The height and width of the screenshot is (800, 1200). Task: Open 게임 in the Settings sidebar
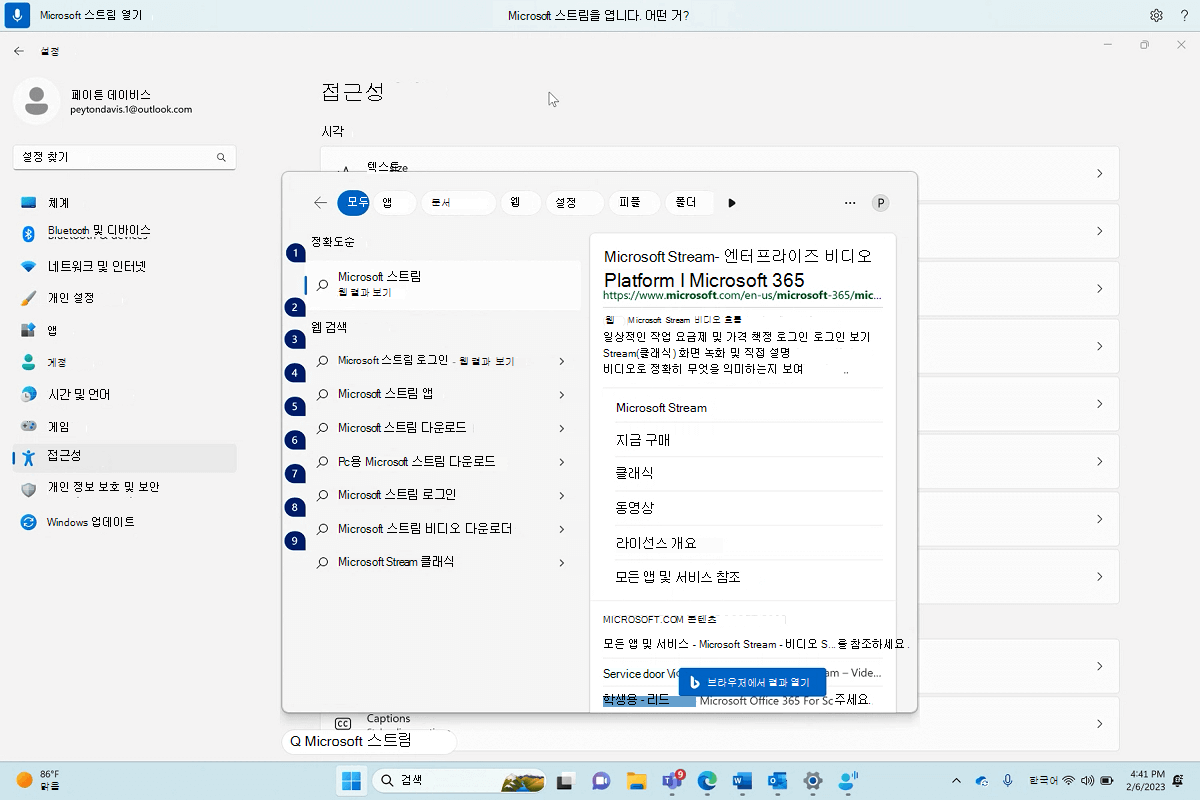124,426
